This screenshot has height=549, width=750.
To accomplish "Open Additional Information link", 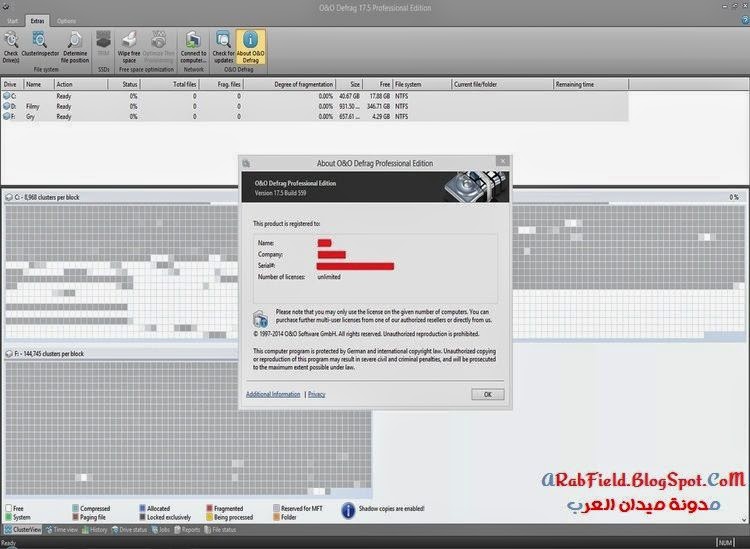I will point(273,395).
